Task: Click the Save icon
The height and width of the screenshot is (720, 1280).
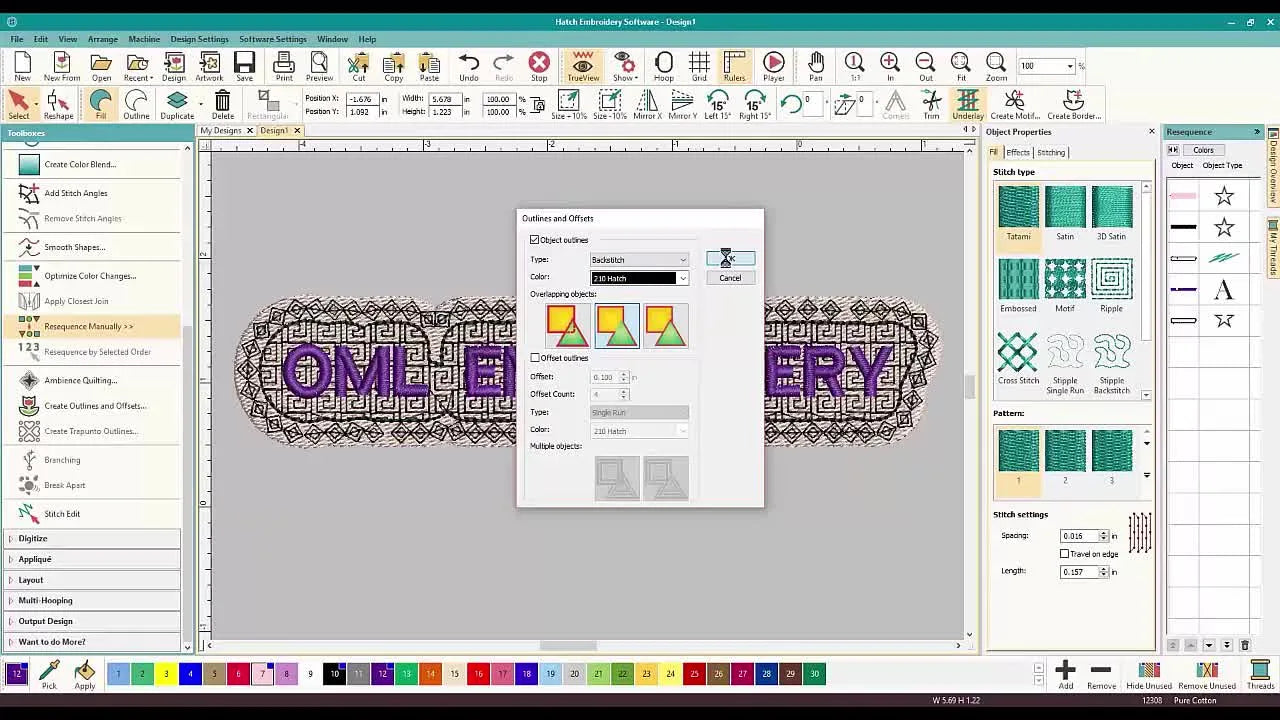Action: 244,66
